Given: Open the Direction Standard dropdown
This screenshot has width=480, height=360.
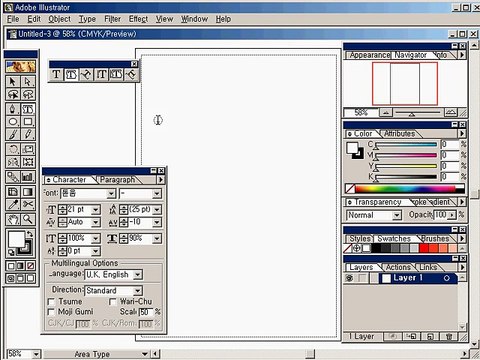Looking at the screenshot, I should point(137,291).
